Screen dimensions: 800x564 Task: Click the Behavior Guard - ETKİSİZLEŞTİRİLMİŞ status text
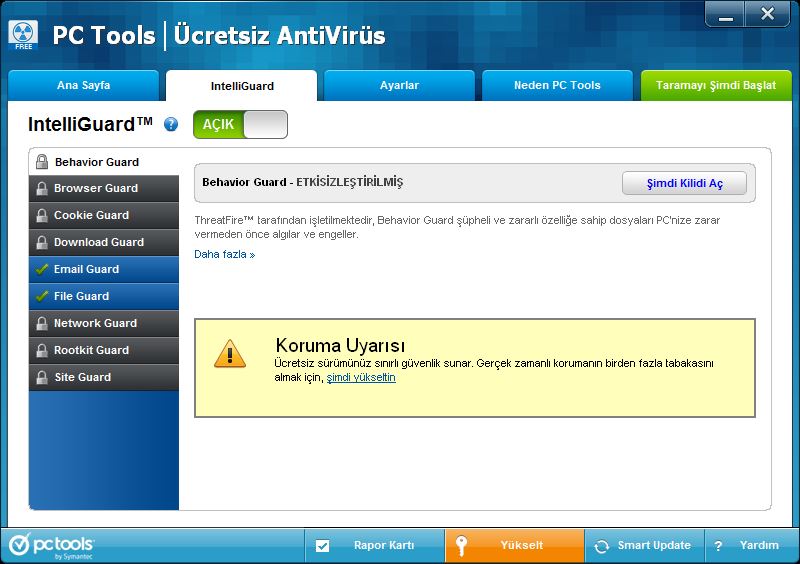tap(303, 182)
